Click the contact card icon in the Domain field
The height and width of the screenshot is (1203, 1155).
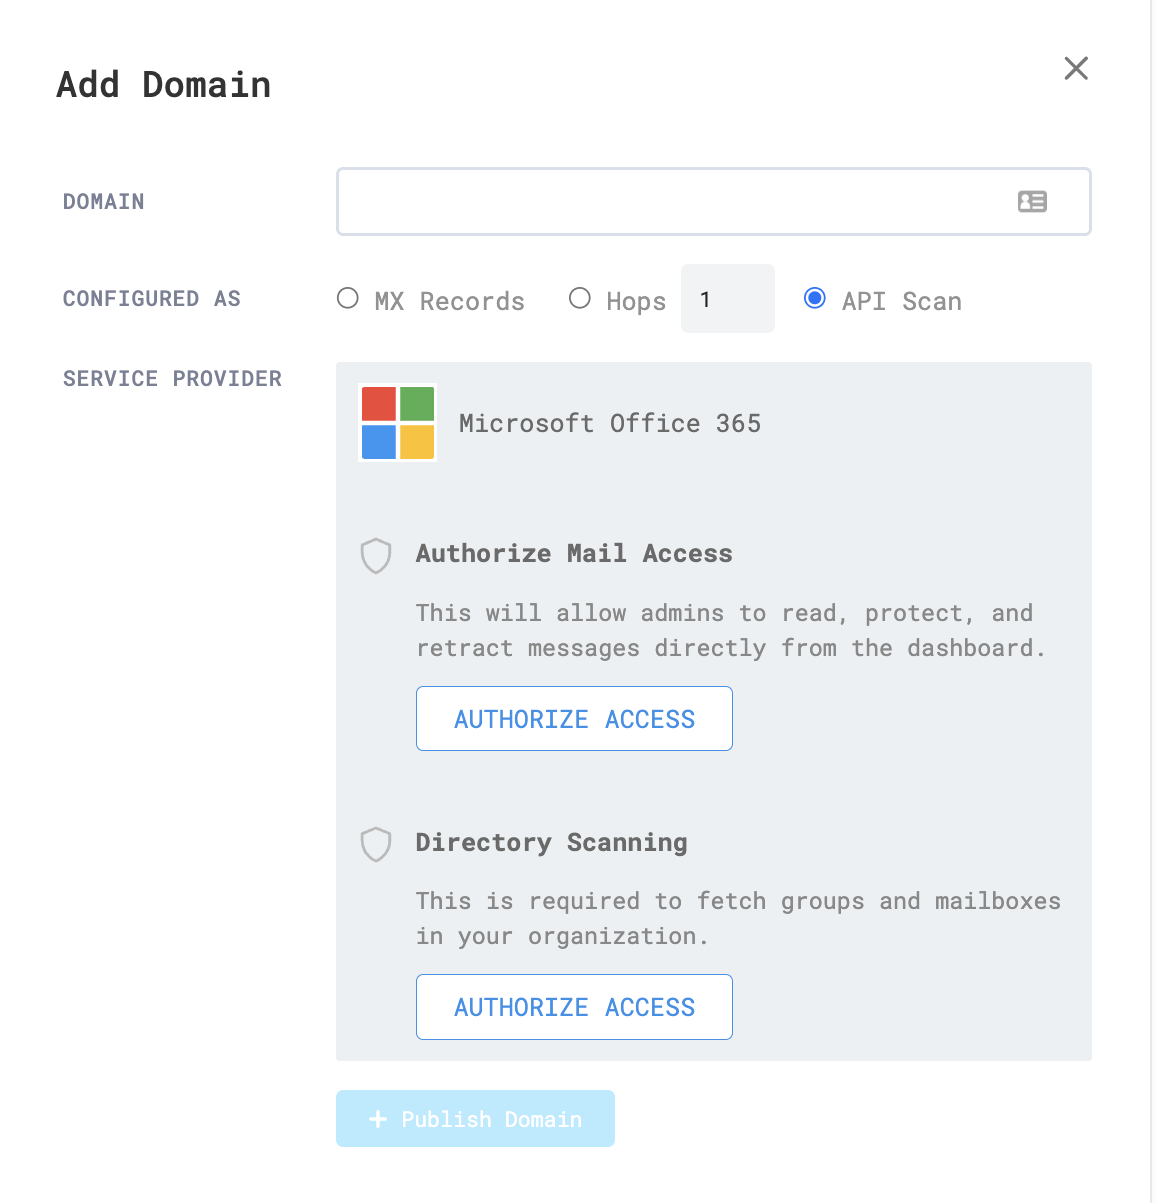pyautogui.click(x=1032, y=202)
